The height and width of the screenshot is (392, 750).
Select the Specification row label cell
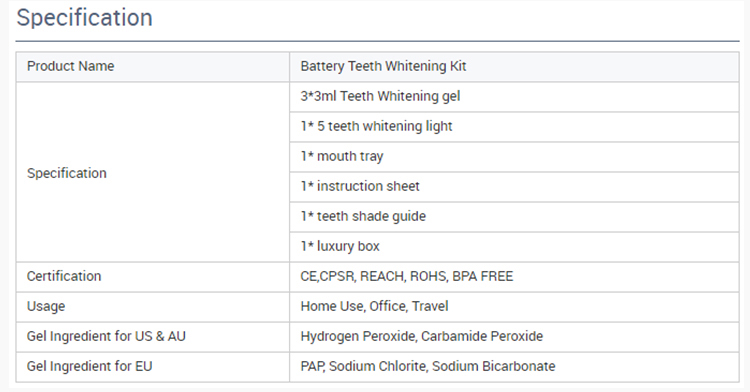pyautogui.click(x=153, y=172)
